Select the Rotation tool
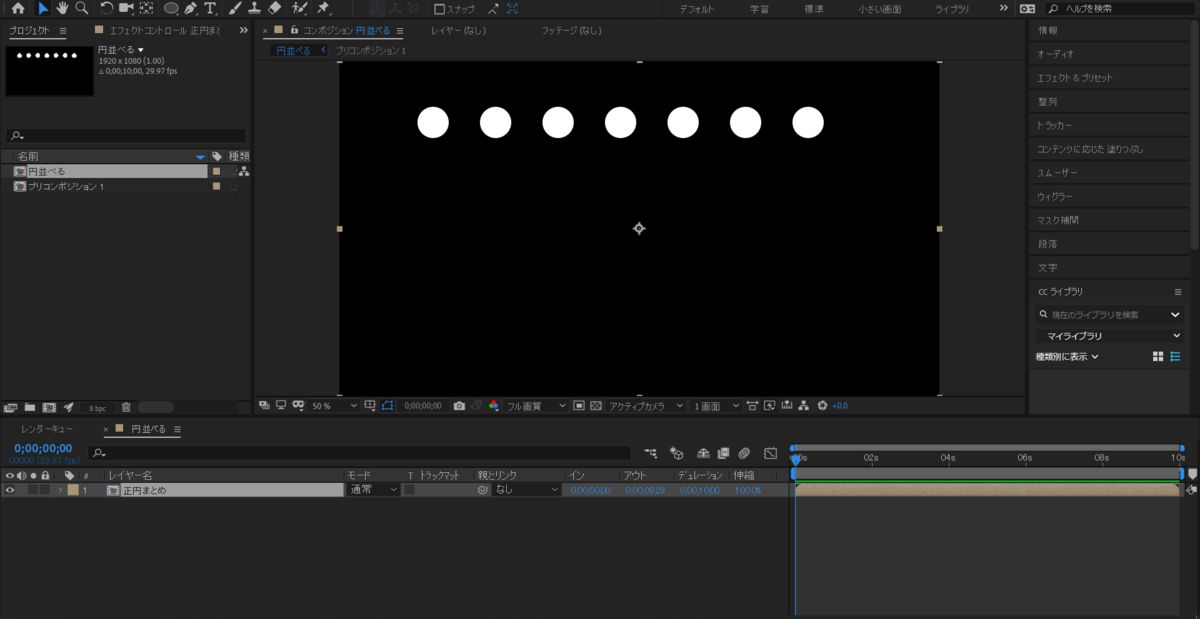This screenshot has width=1200, height=619. pos(107,8)
